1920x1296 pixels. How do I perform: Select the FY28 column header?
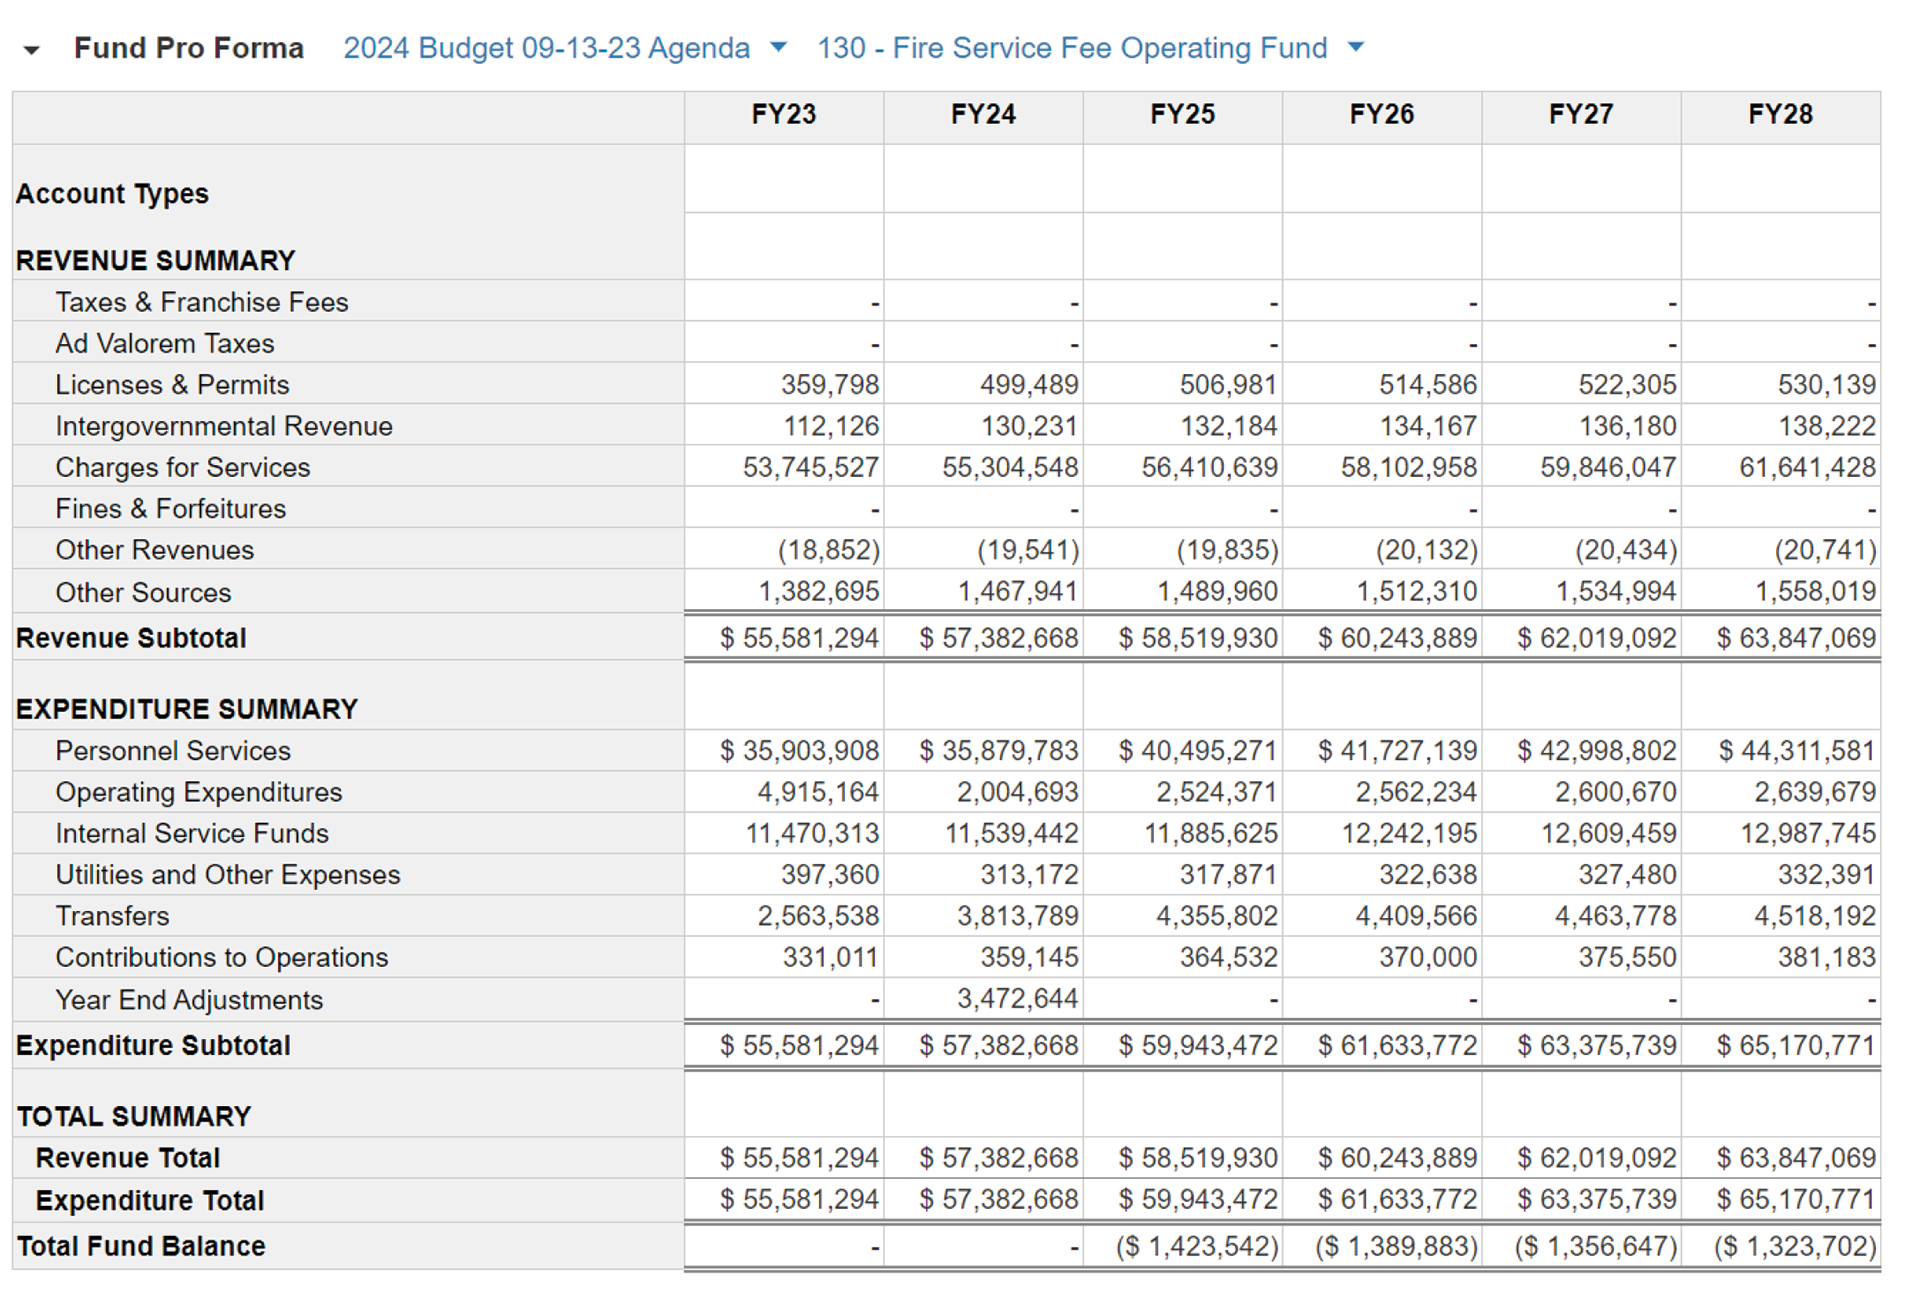tap(1780, 115)
